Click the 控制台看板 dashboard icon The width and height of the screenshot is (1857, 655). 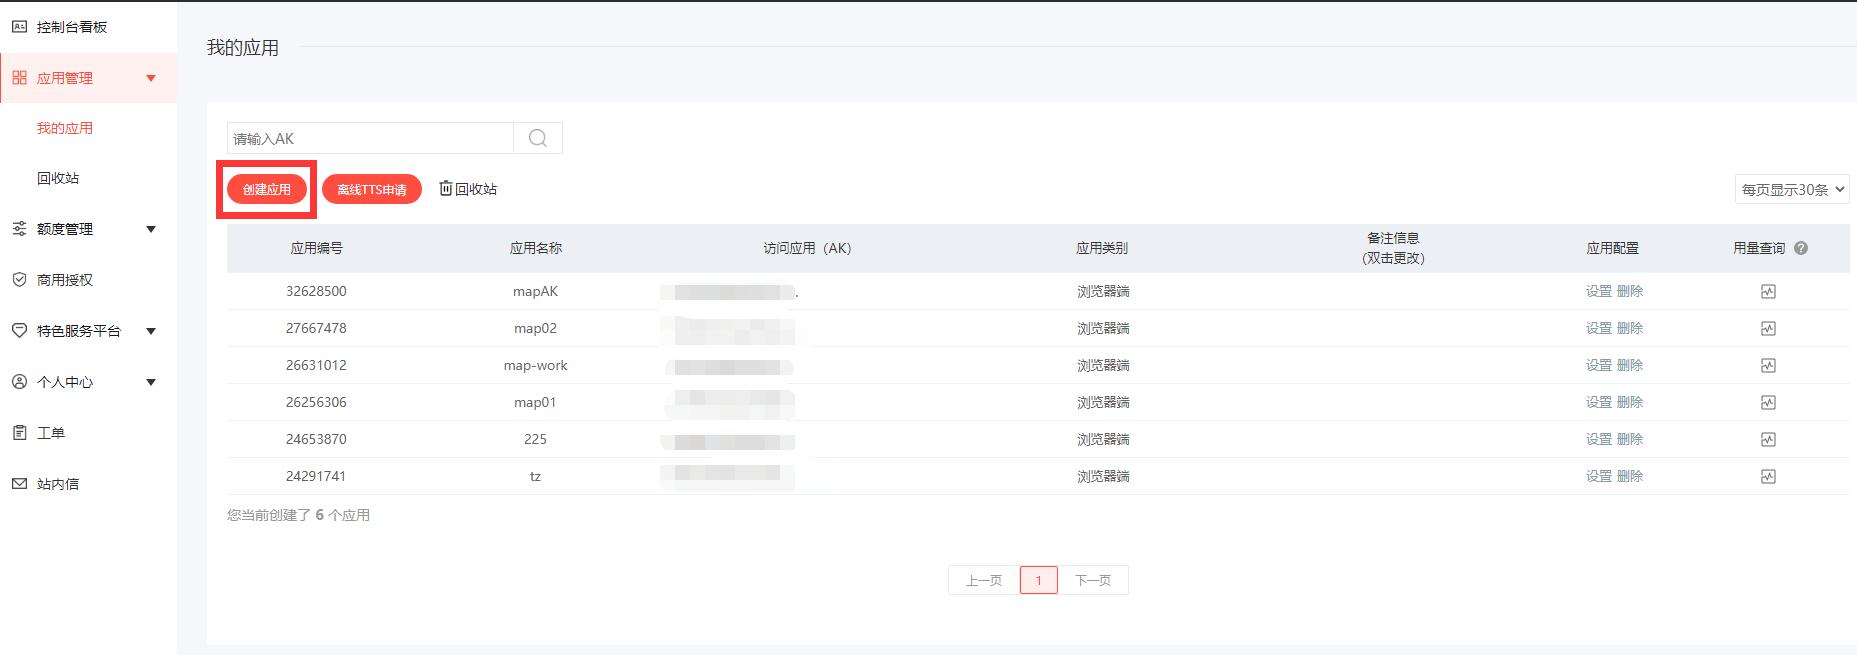pos(19,27)
